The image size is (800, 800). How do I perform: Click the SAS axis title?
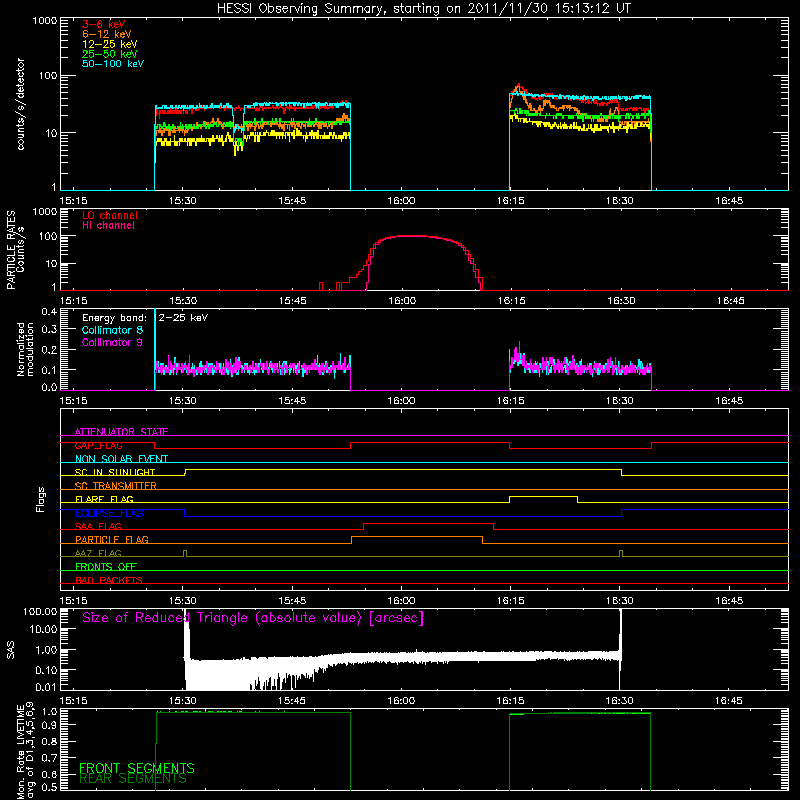click(x=10, y=650)
